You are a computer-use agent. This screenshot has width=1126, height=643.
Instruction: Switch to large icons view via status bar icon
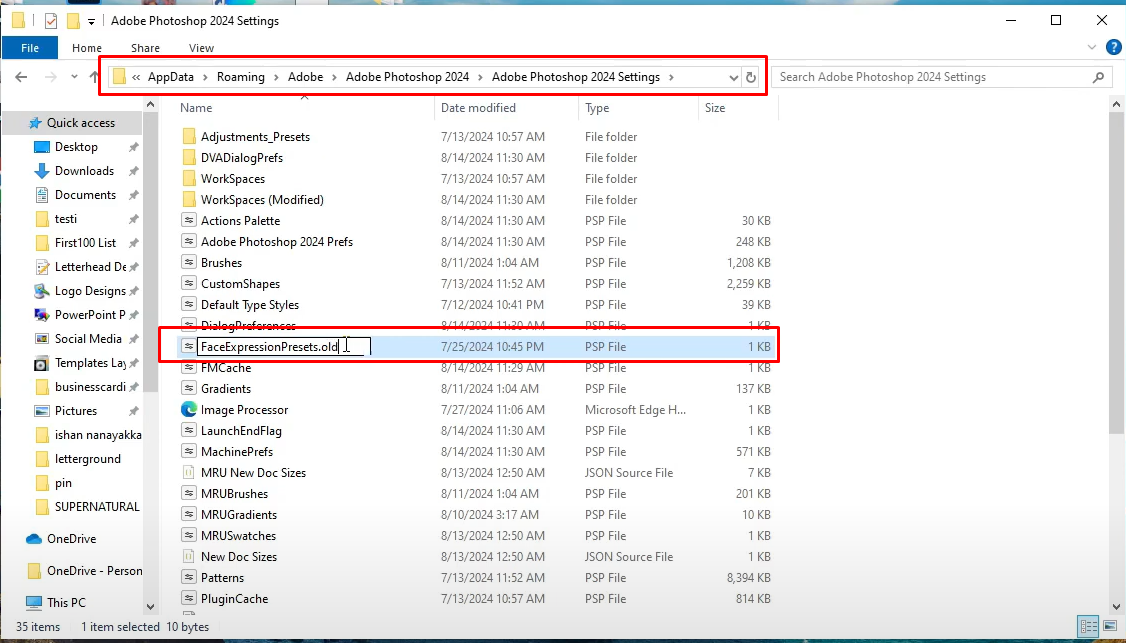point(1109,626)
